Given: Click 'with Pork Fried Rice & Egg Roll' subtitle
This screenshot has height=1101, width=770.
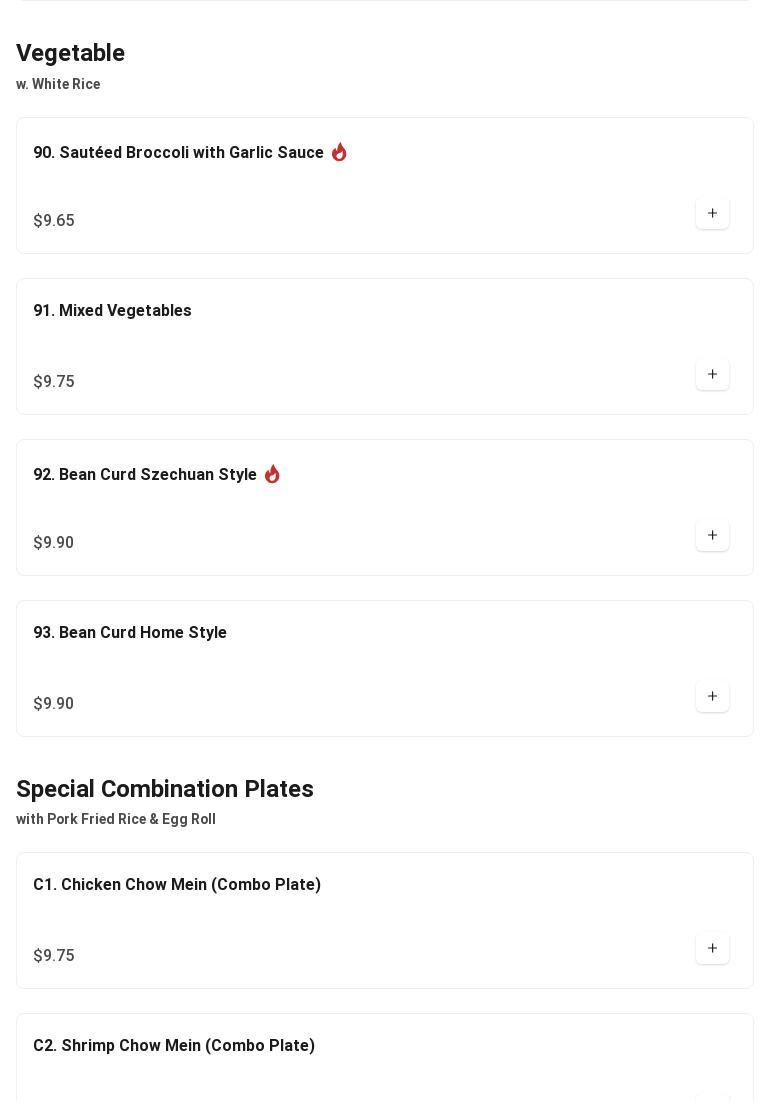Looking at the screenshot, I should click(x=116, y=819).
